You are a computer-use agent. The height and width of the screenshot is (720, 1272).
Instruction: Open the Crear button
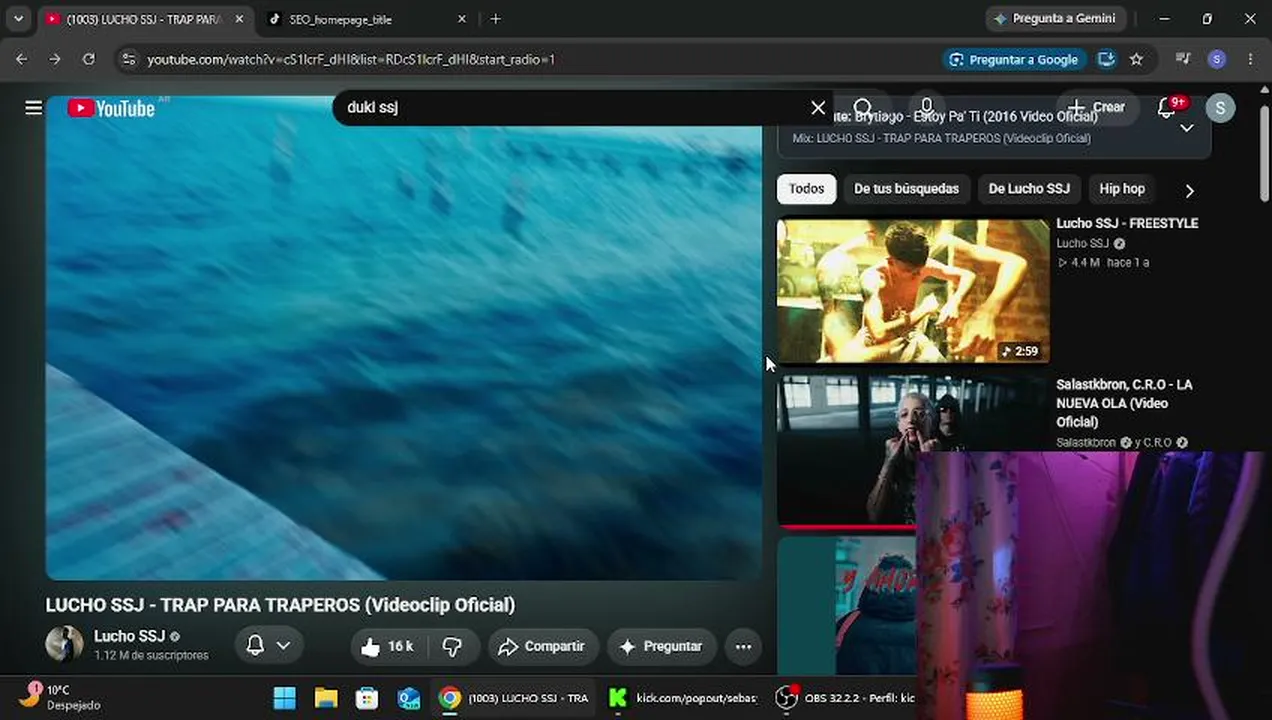tap(1097, 107)
